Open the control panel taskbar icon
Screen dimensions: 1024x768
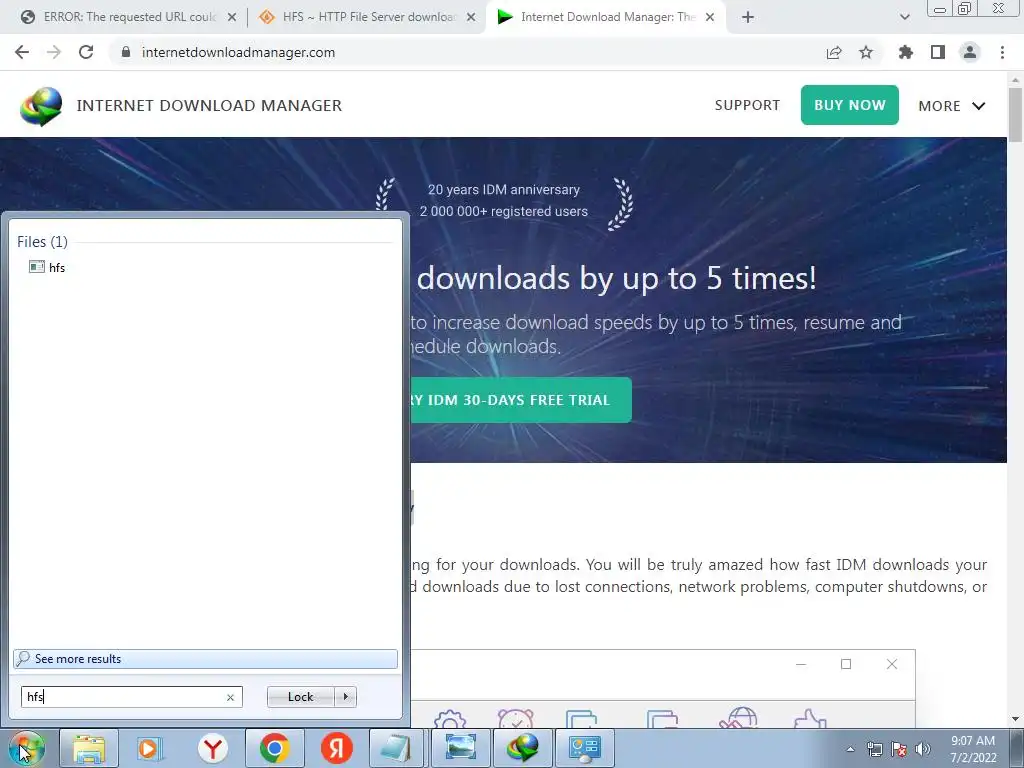[x=584, y=748]
